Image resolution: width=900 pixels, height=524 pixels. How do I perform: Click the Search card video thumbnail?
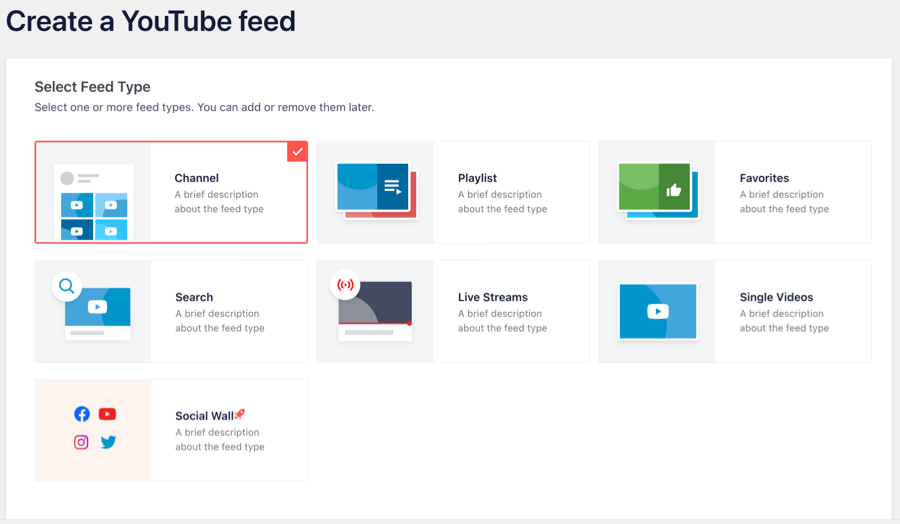(x=98, y=308)
